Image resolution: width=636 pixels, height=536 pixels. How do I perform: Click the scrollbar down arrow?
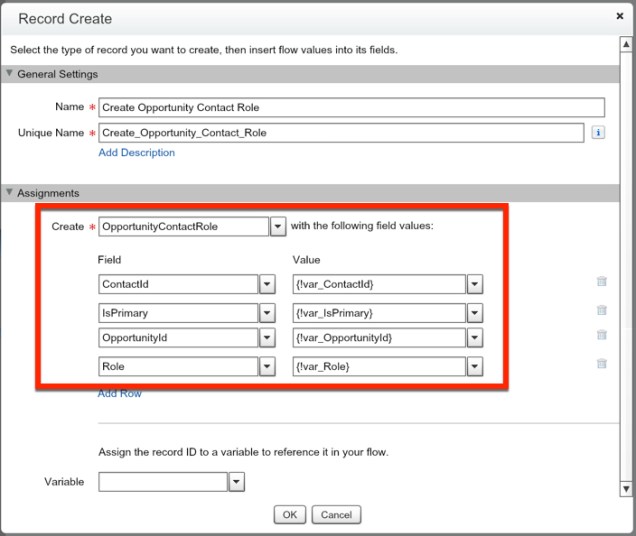(x=626, y=489)
